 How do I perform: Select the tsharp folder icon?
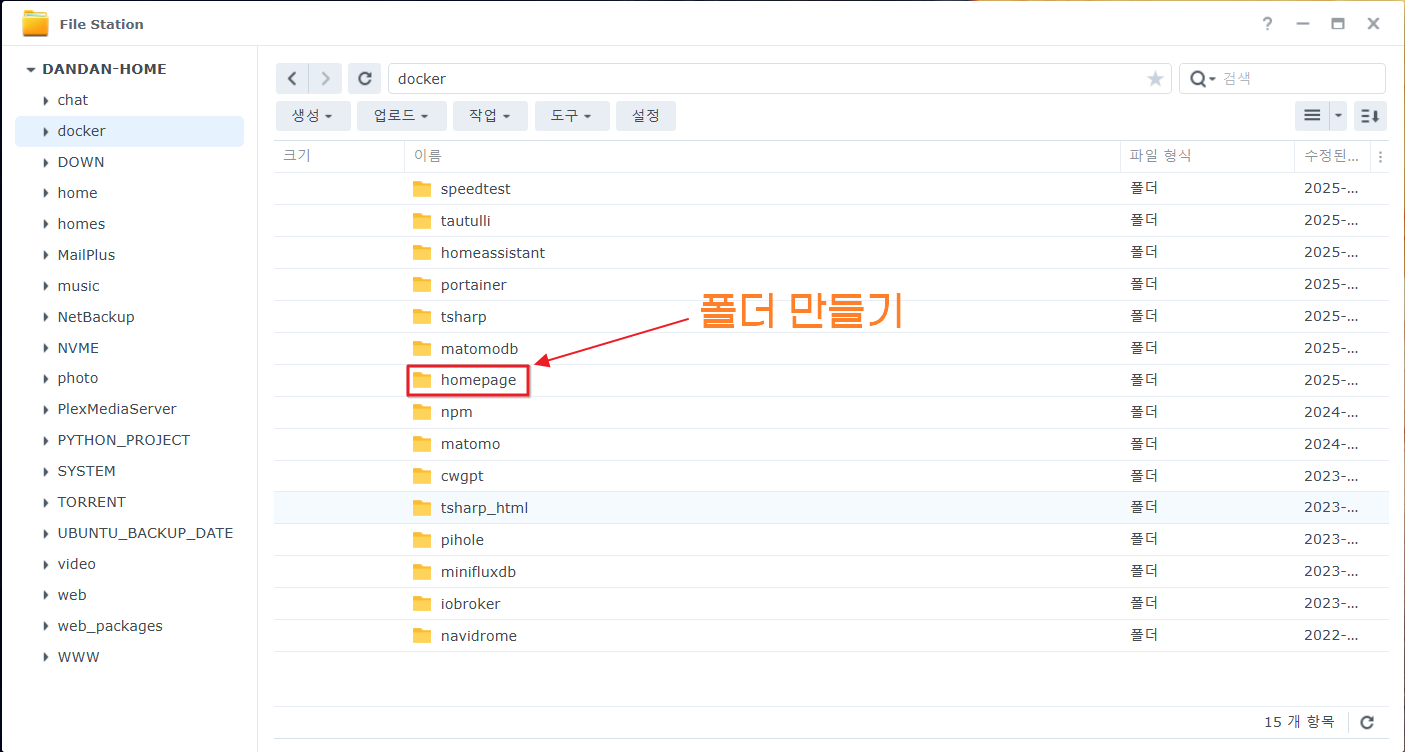click(422, 317)
